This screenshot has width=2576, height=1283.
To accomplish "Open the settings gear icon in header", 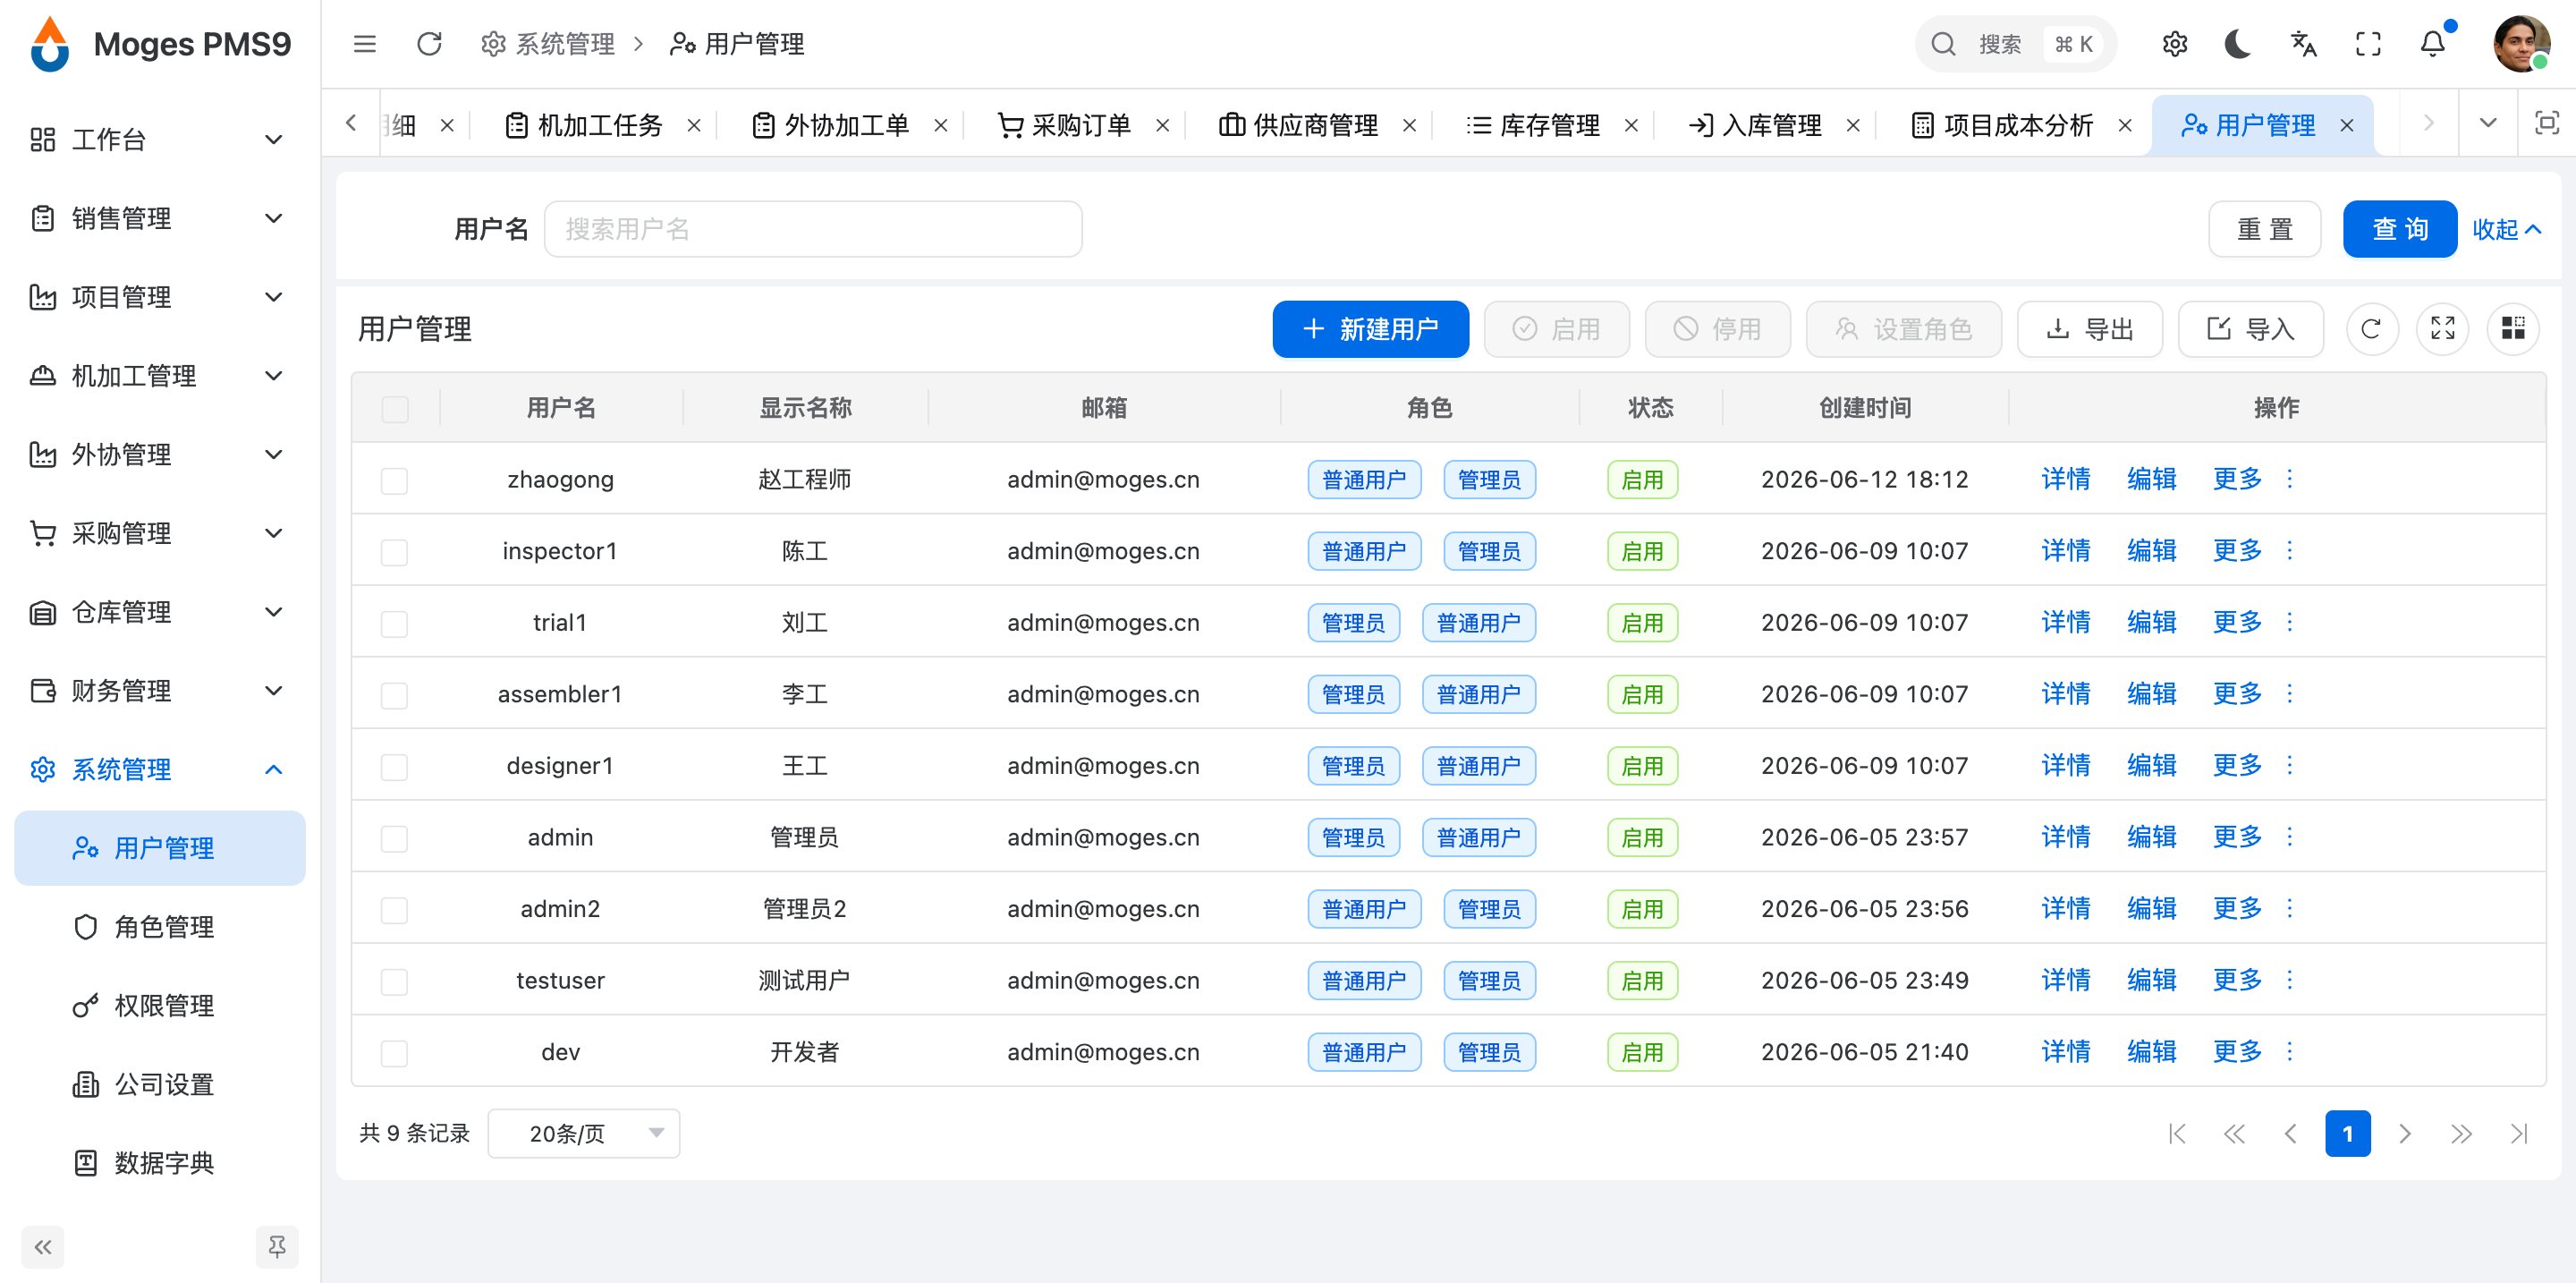I will coord(2174,44).
